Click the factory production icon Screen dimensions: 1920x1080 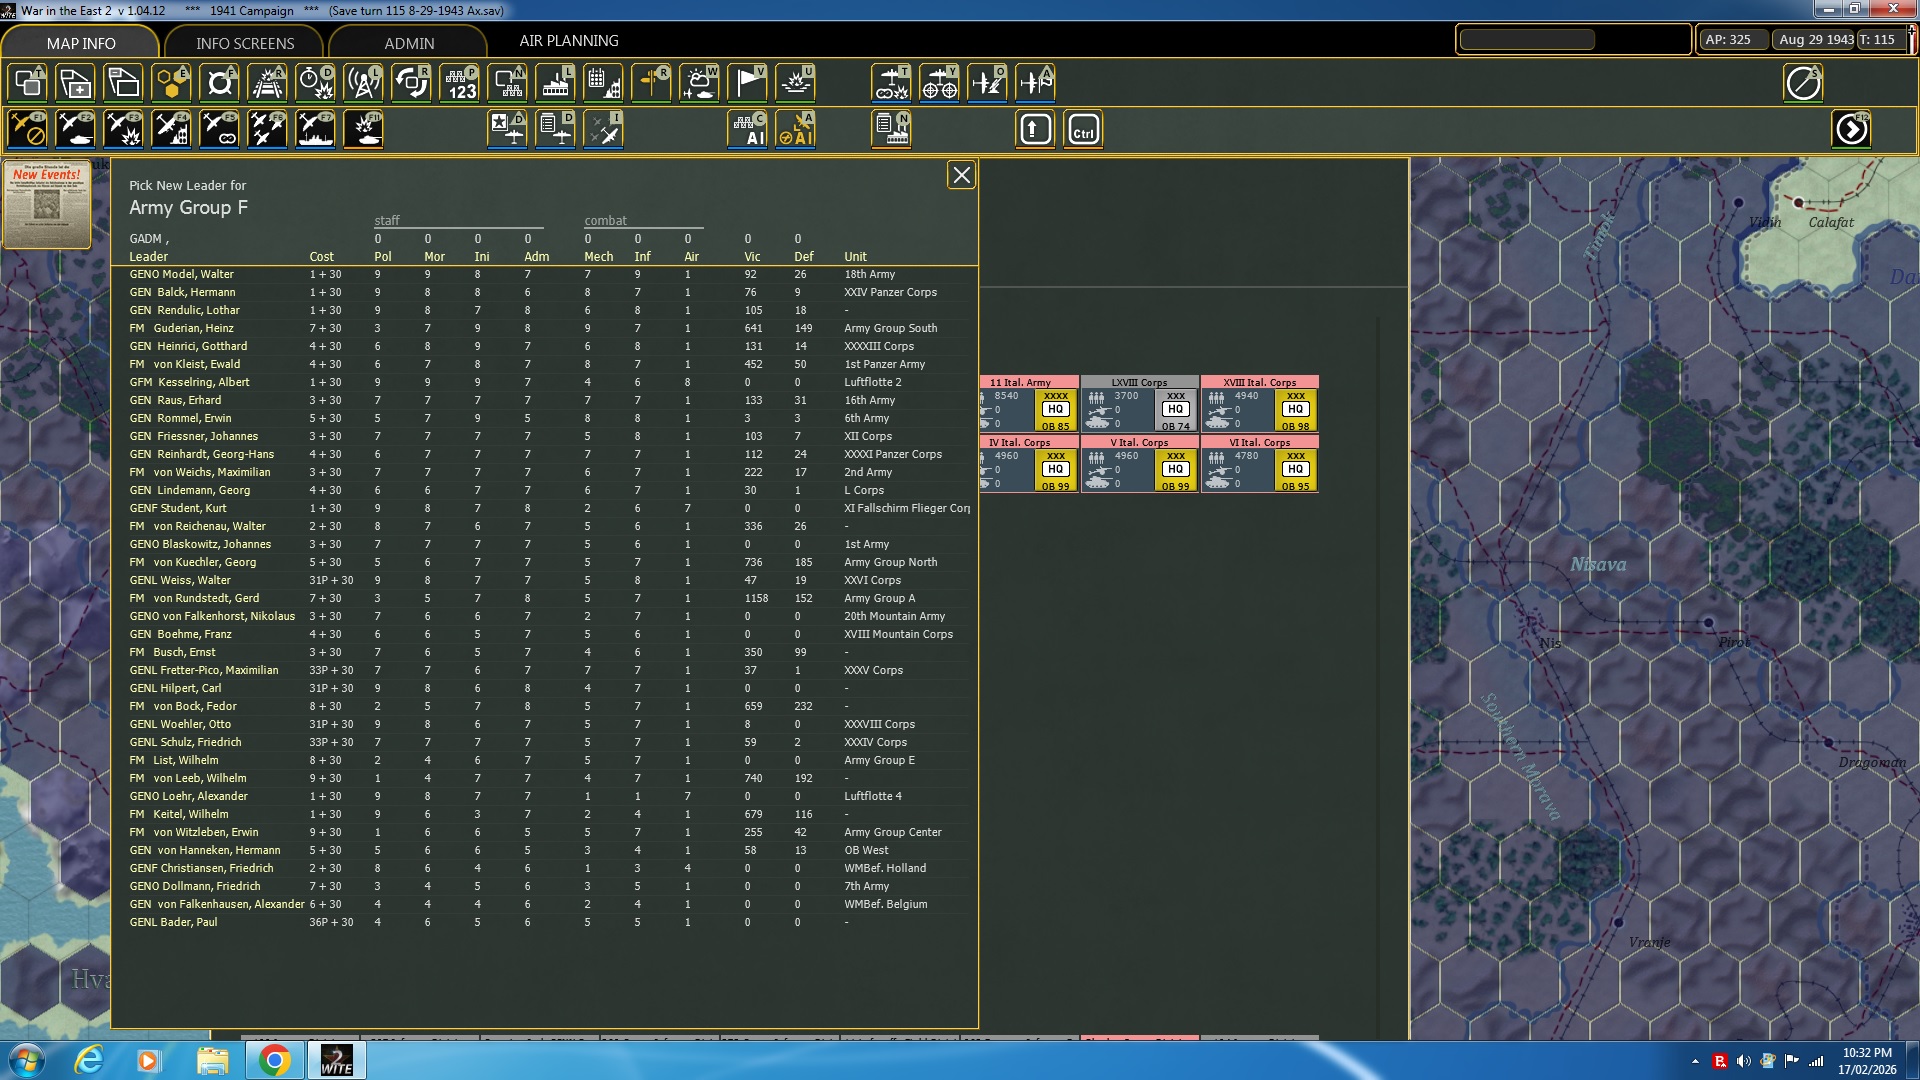point(555,83)
